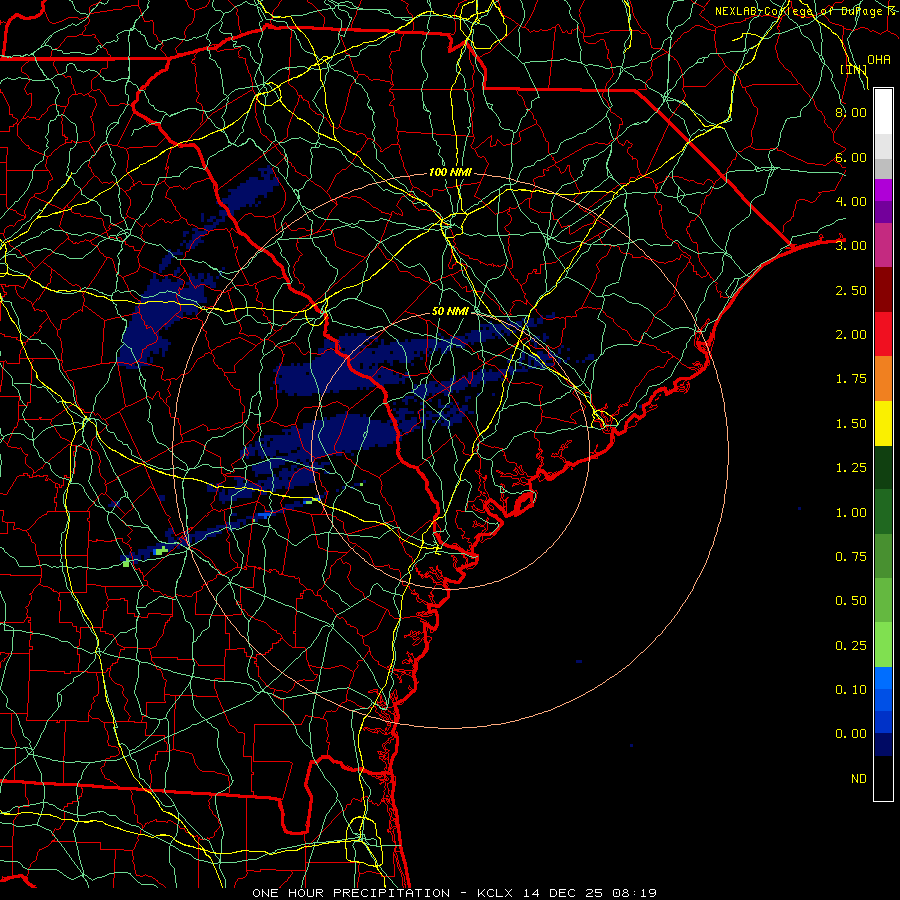
Task: Click the '0.00' scale value
Action: click(x=851, y=734)
